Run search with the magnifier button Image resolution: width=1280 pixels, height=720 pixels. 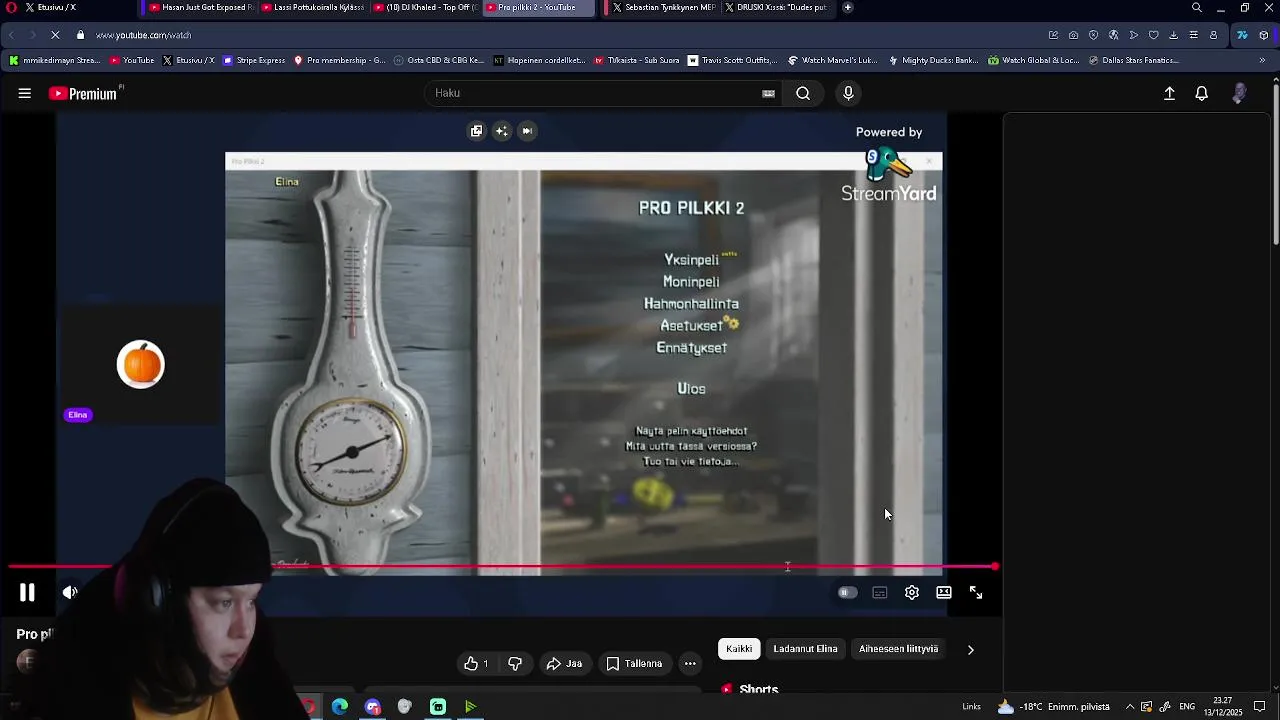pyautogui.click(x=803, y=93)
